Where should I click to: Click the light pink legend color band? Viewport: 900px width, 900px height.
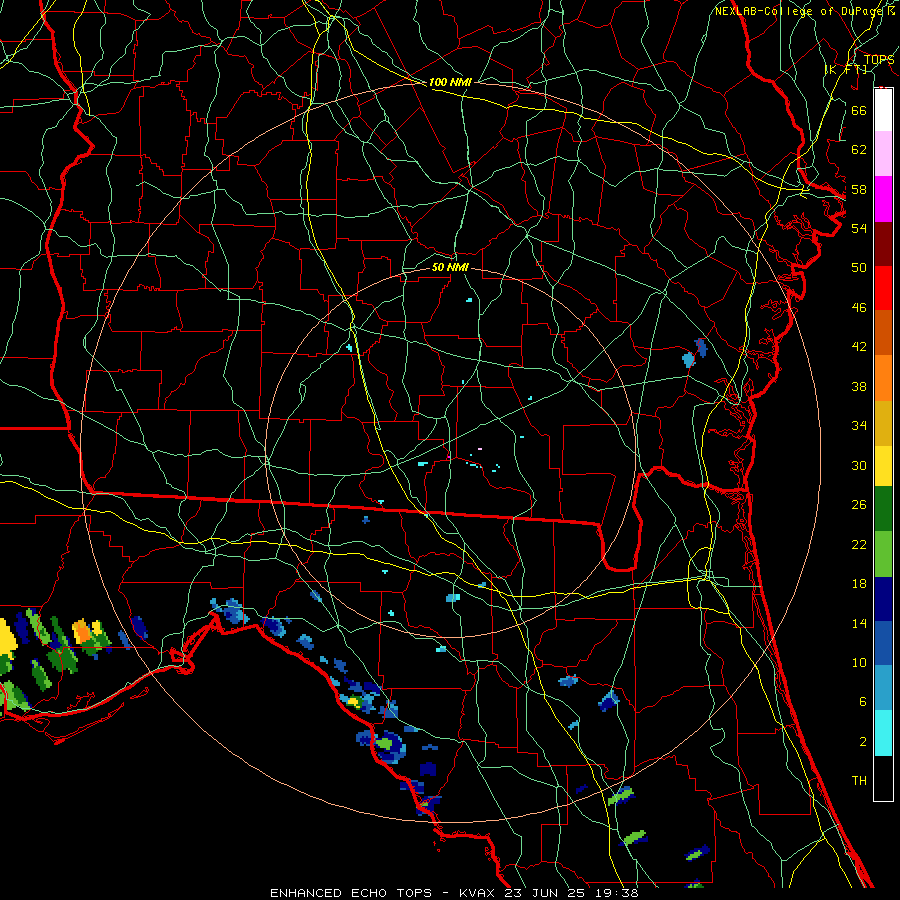883,153
